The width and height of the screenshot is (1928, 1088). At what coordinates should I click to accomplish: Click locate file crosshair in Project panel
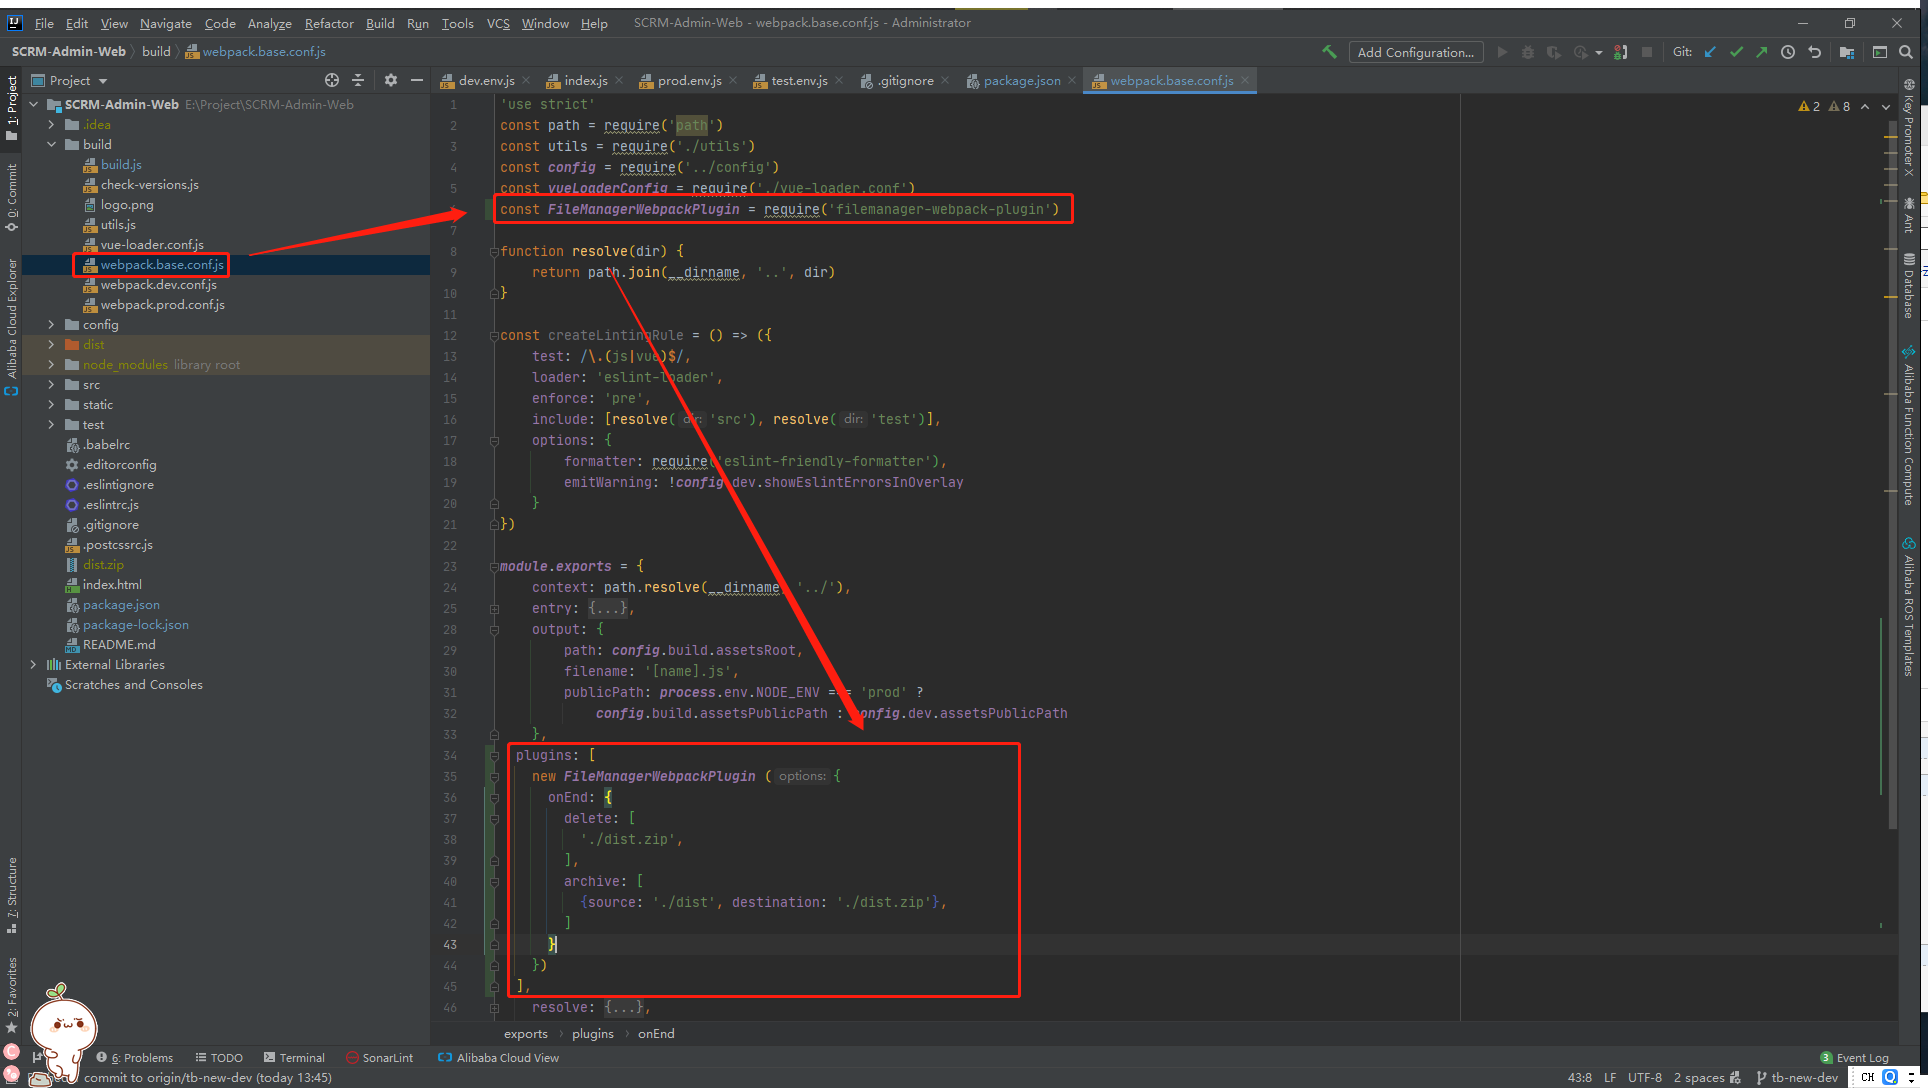[x=332, y=80]
